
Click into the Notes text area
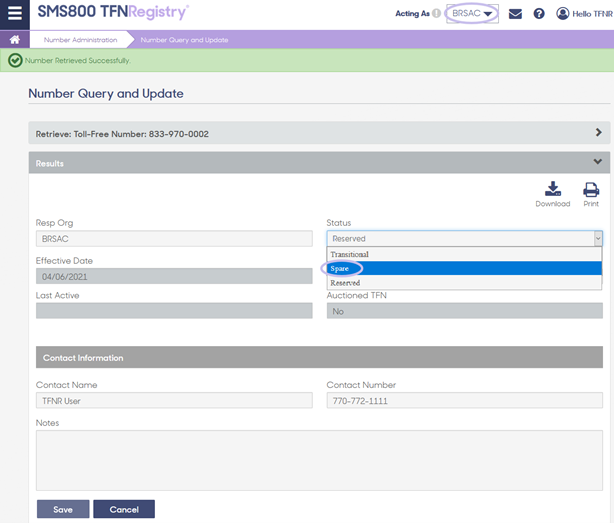click(x=319, y=461)
